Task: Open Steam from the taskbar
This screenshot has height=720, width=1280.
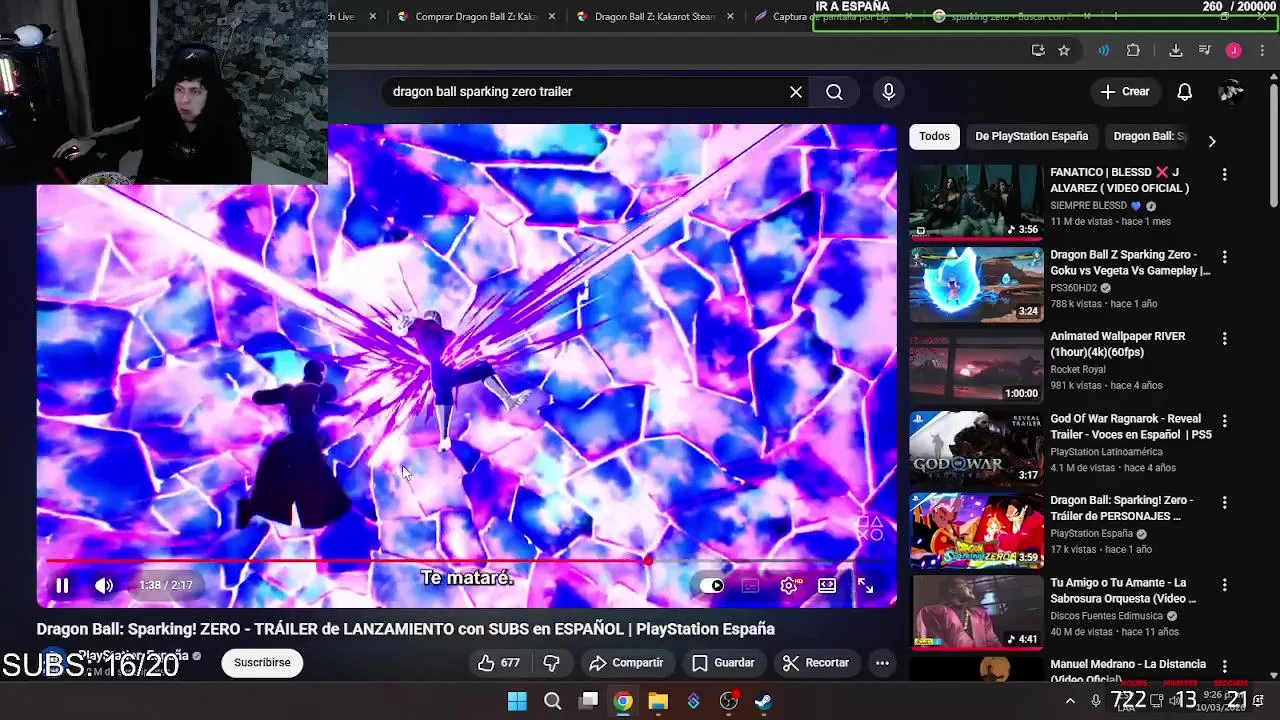Action: pyautogui.click(x=764, y=701)
